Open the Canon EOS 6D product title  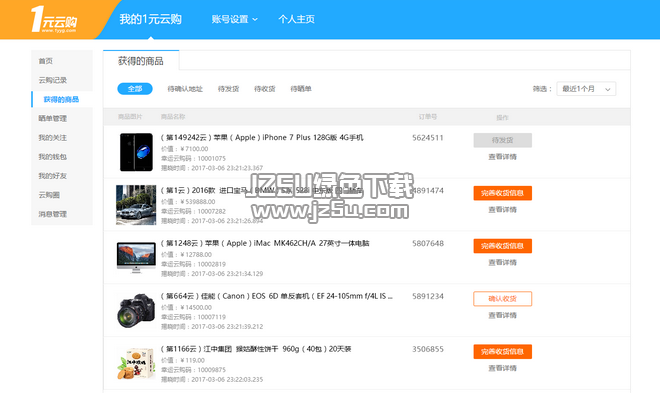277,296
